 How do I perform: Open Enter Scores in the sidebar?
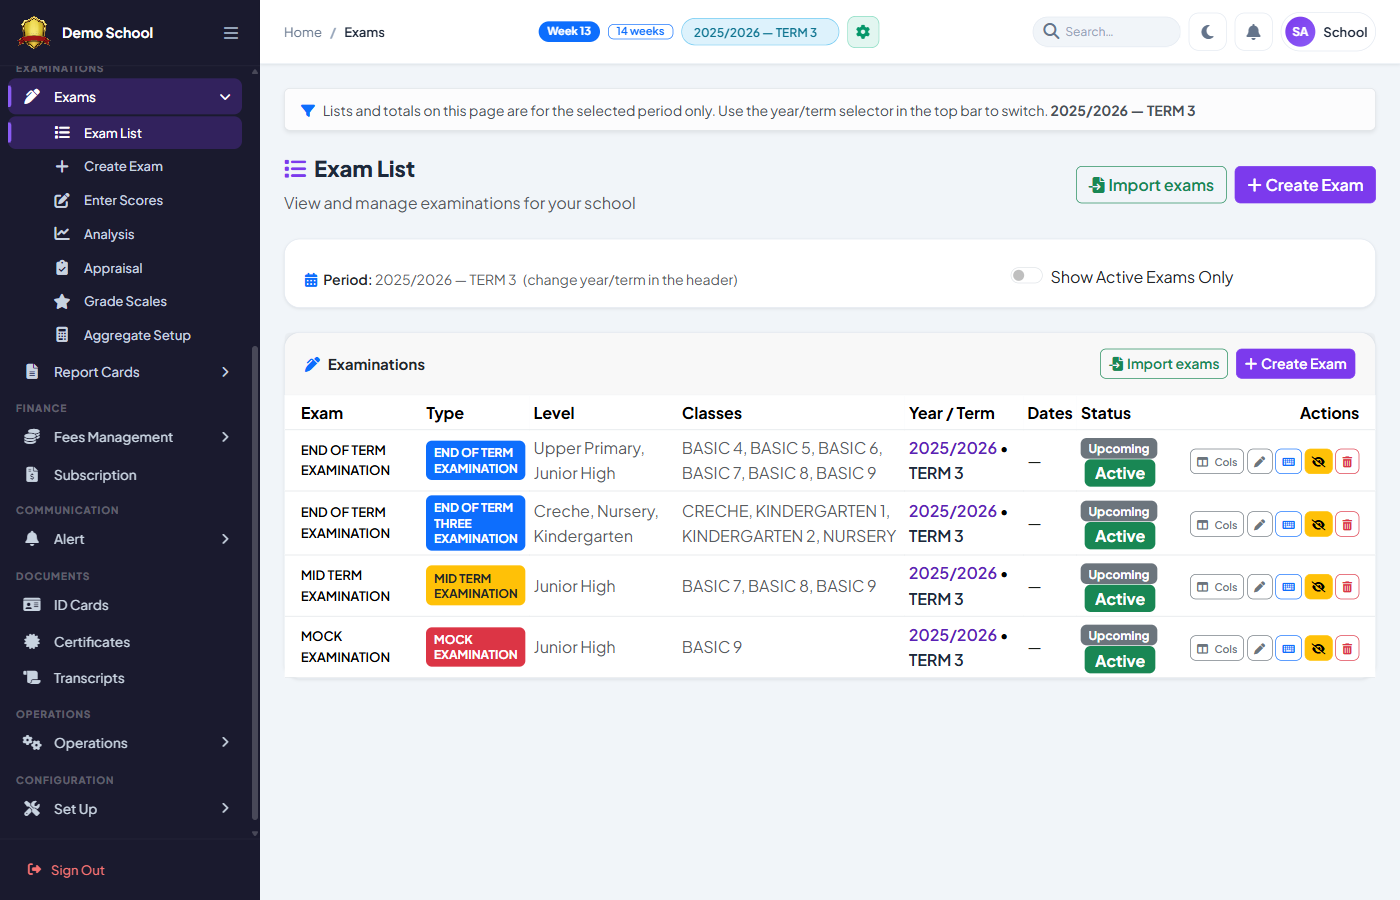click(123, 200)
